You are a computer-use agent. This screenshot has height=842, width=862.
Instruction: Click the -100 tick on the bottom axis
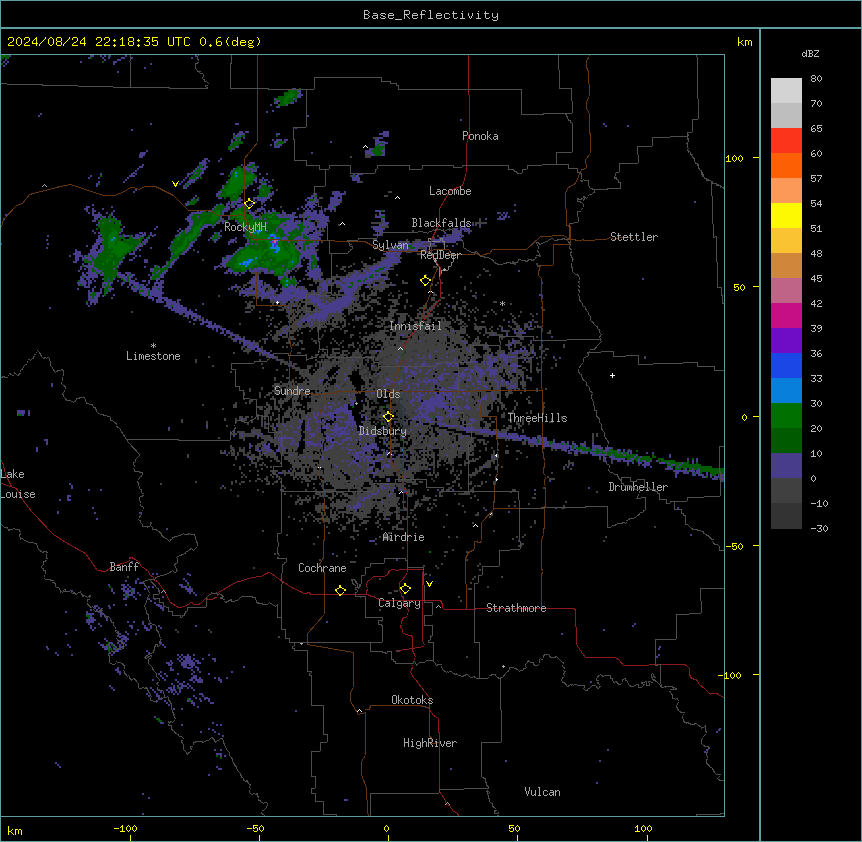[x=125, y=828]
